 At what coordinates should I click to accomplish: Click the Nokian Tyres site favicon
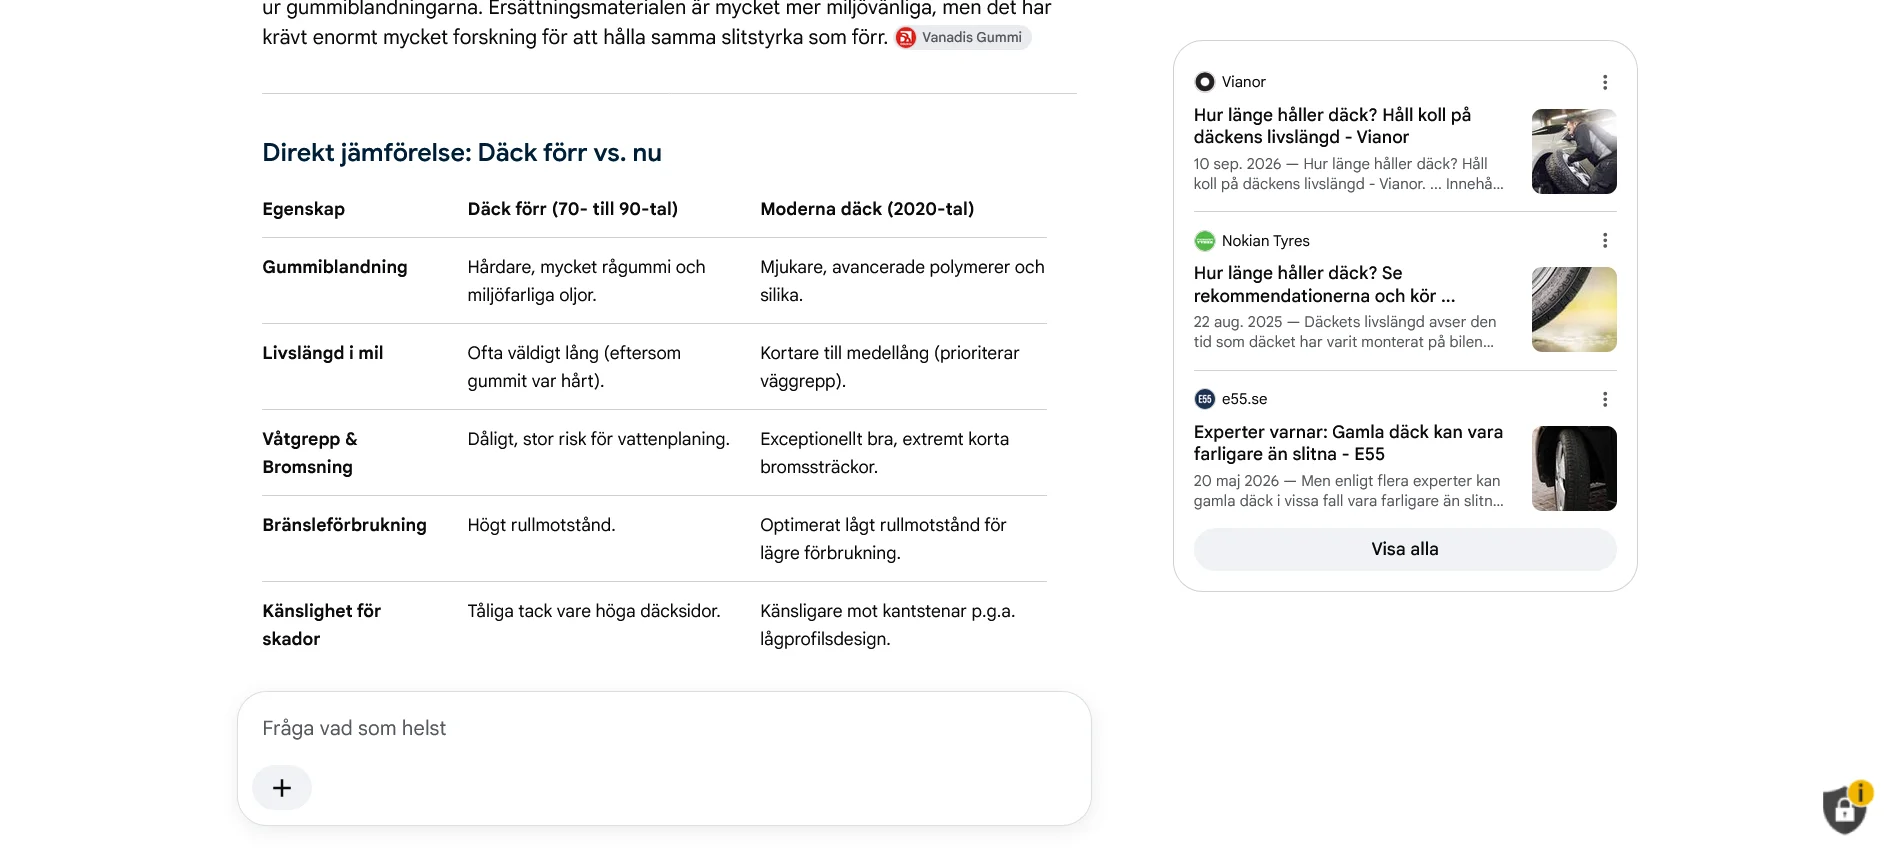pos(1205,241)
